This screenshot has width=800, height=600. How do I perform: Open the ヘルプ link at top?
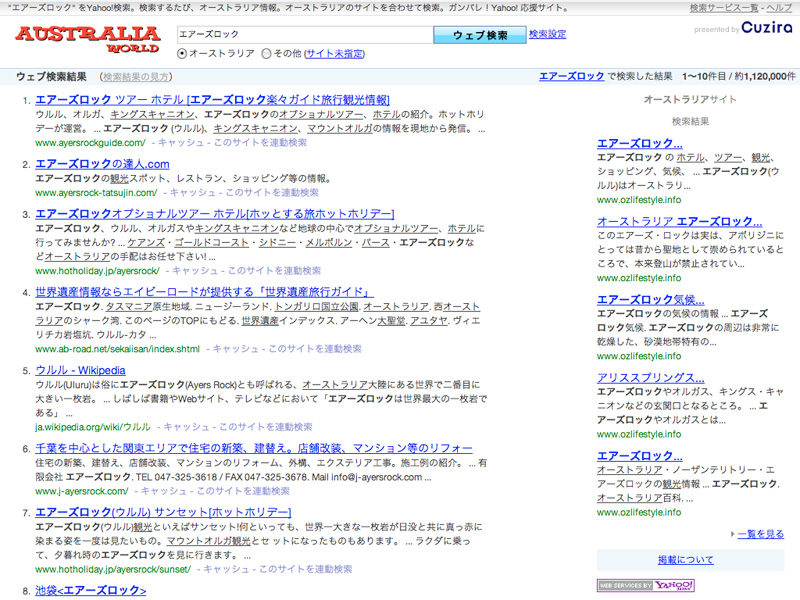point(779,8)
